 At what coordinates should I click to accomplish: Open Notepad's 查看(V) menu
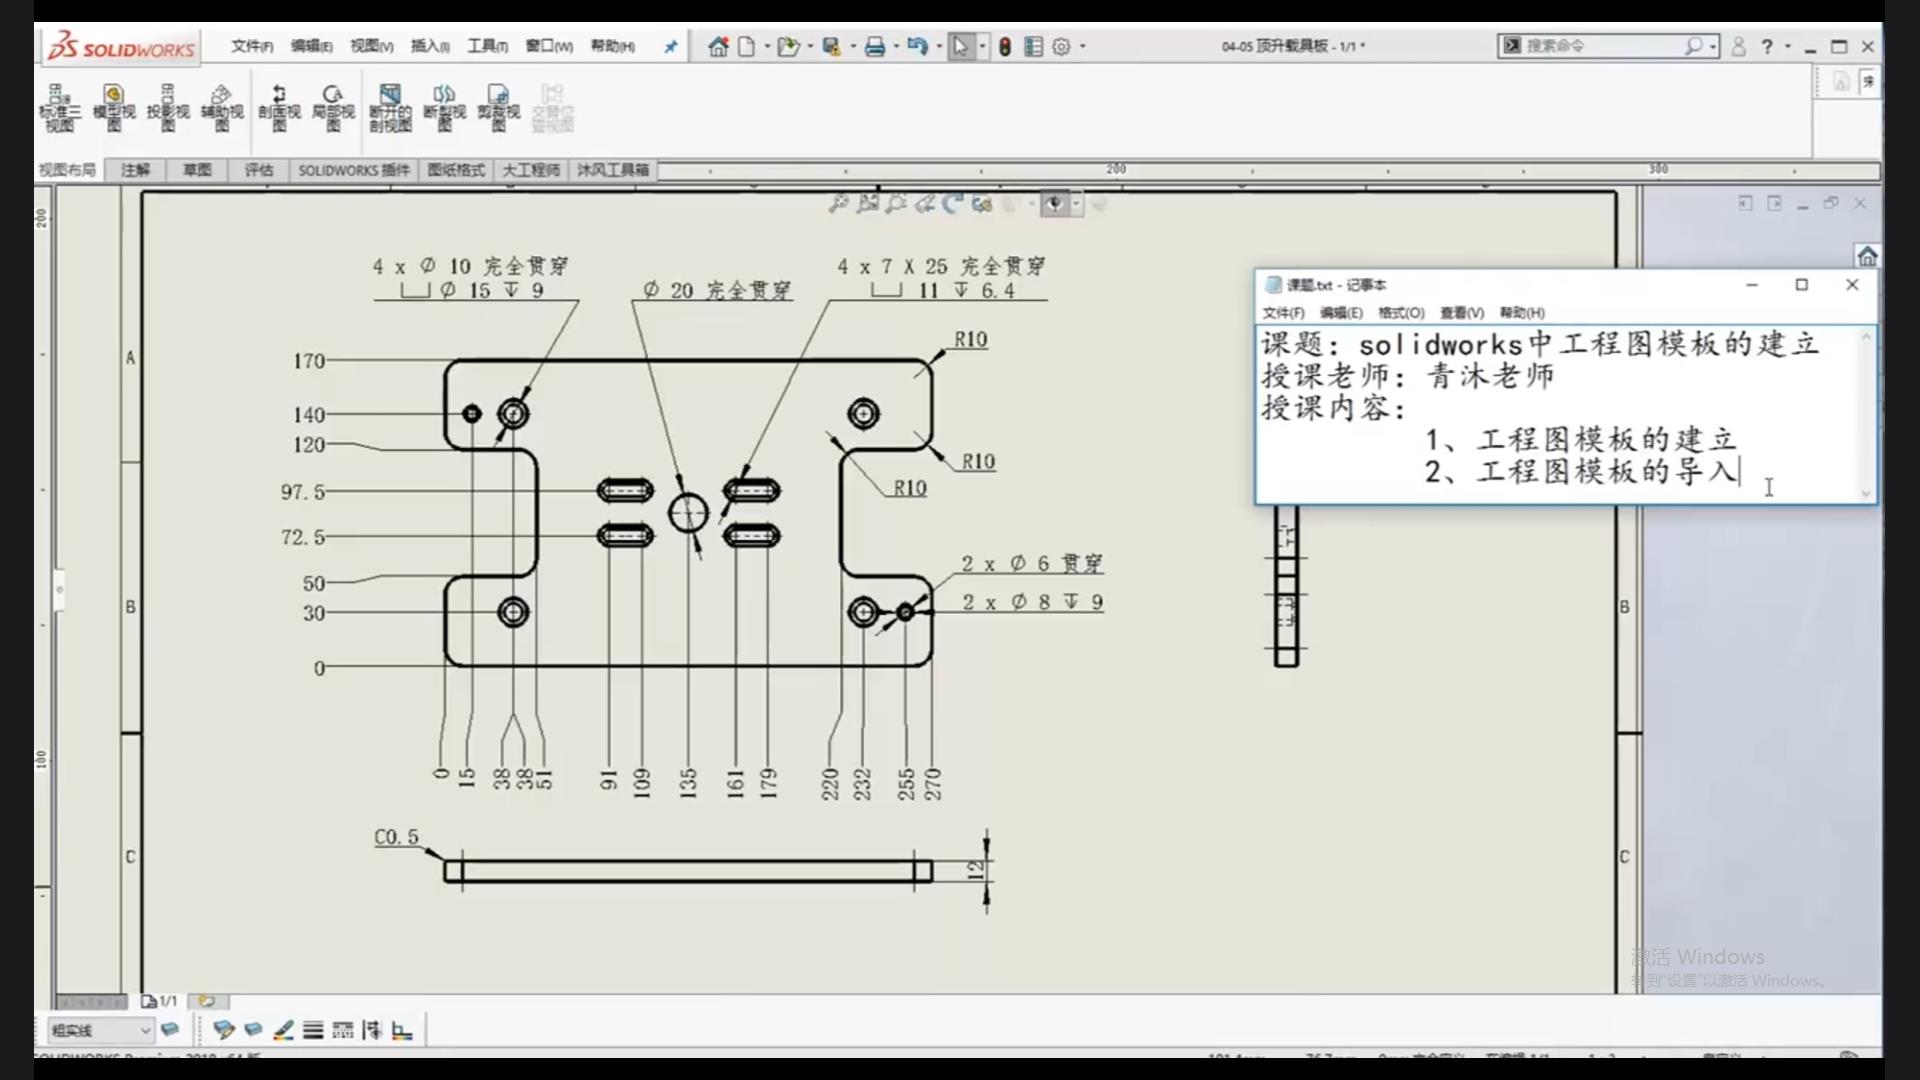pos(1462,313)
